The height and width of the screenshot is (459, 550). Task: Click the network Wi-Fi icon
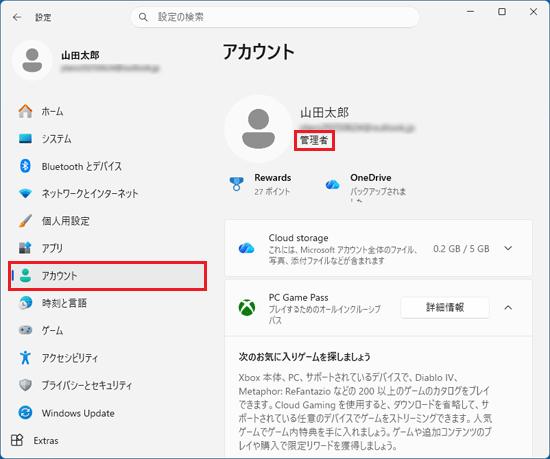(25, 193)
